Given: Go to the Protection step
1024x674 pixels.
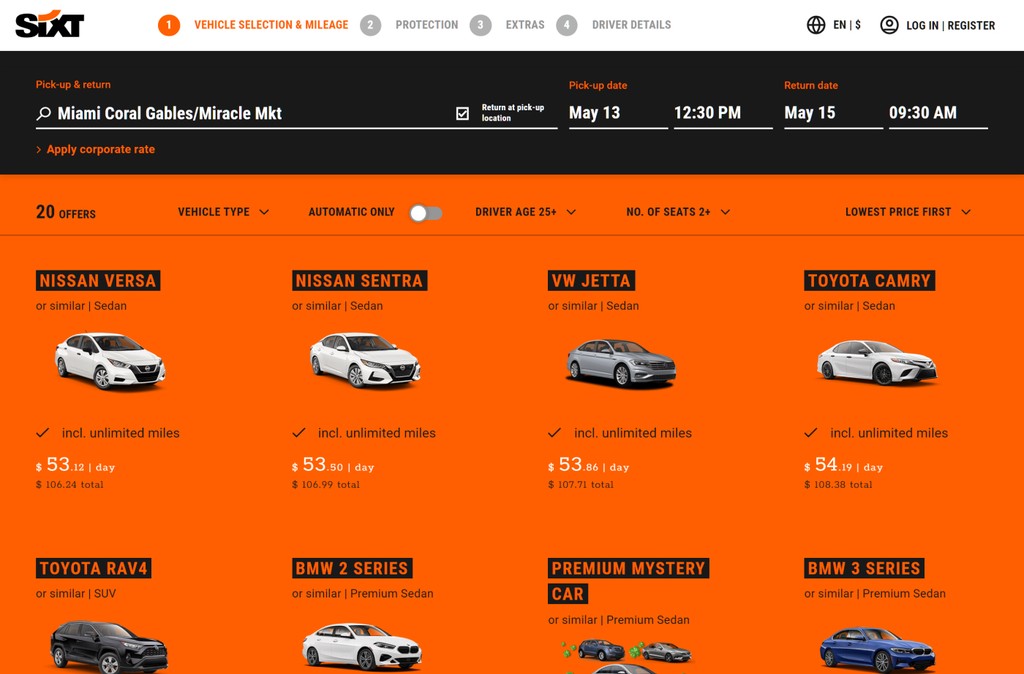Looking at the screenshot, I should [426, 25].
